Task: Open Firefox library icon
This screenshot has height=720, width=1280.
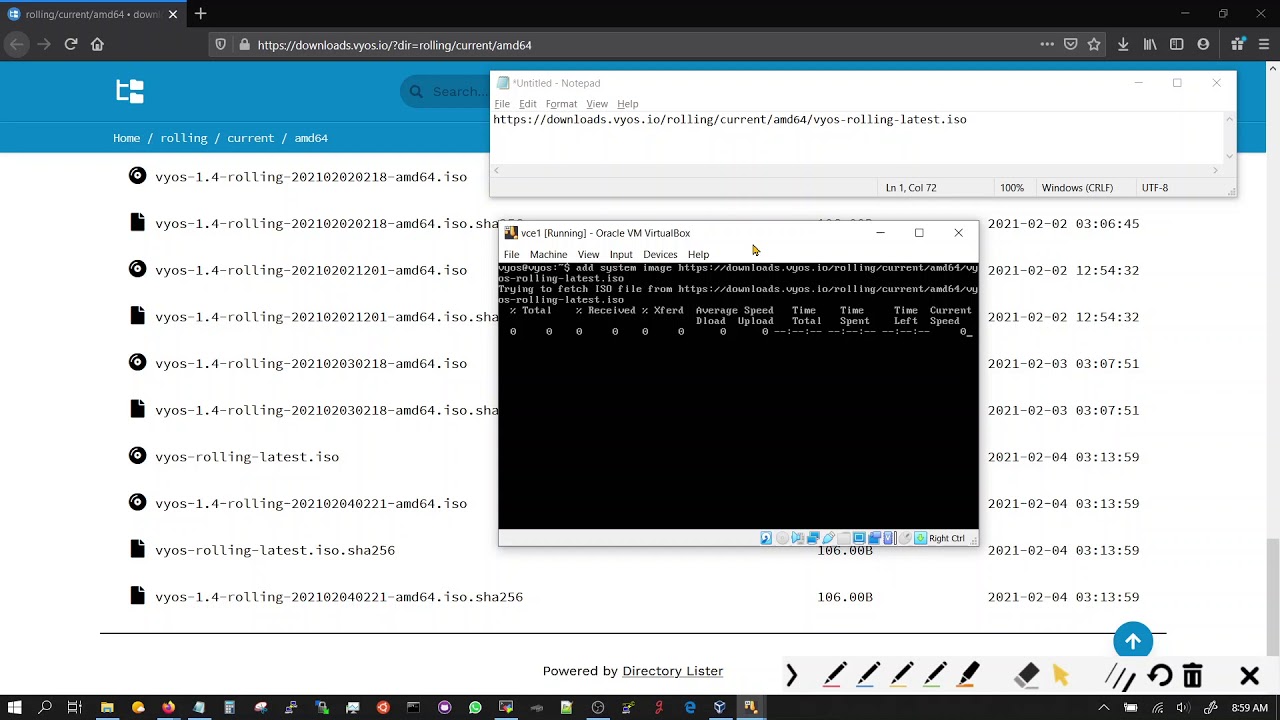Action: click(x=1150, y=44)
